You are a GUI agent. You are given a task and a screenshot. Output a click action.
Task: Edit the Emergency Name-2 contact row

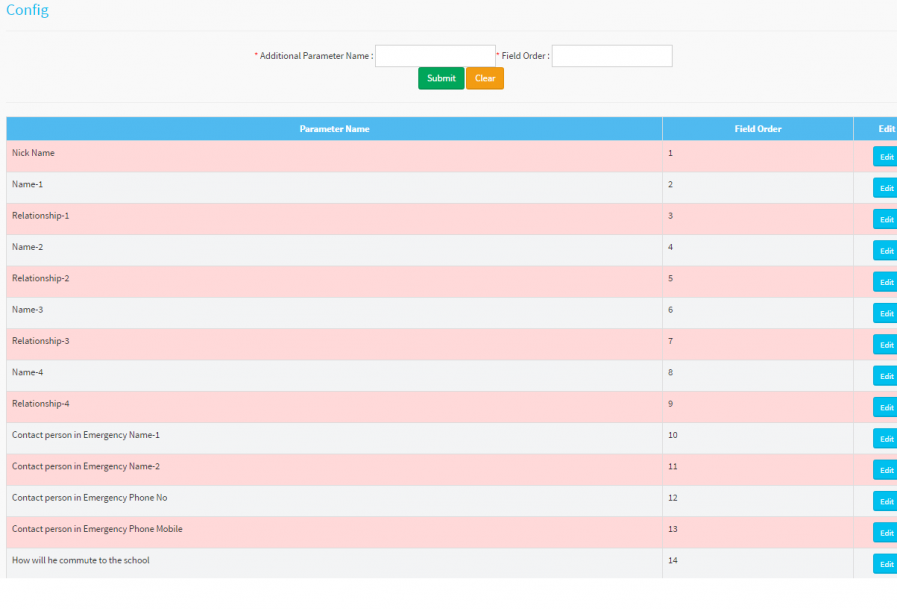point(886,470)
